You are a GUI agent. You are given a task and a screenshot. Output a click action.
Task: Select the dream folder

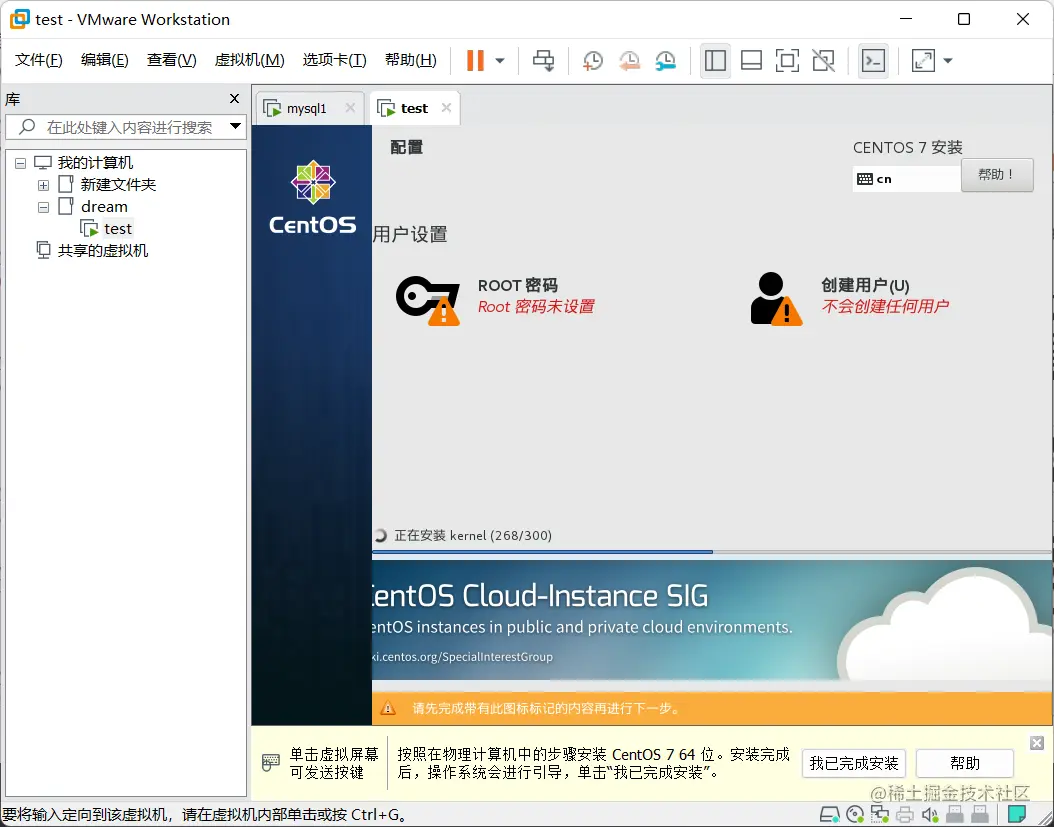click(x=104, y=206)
